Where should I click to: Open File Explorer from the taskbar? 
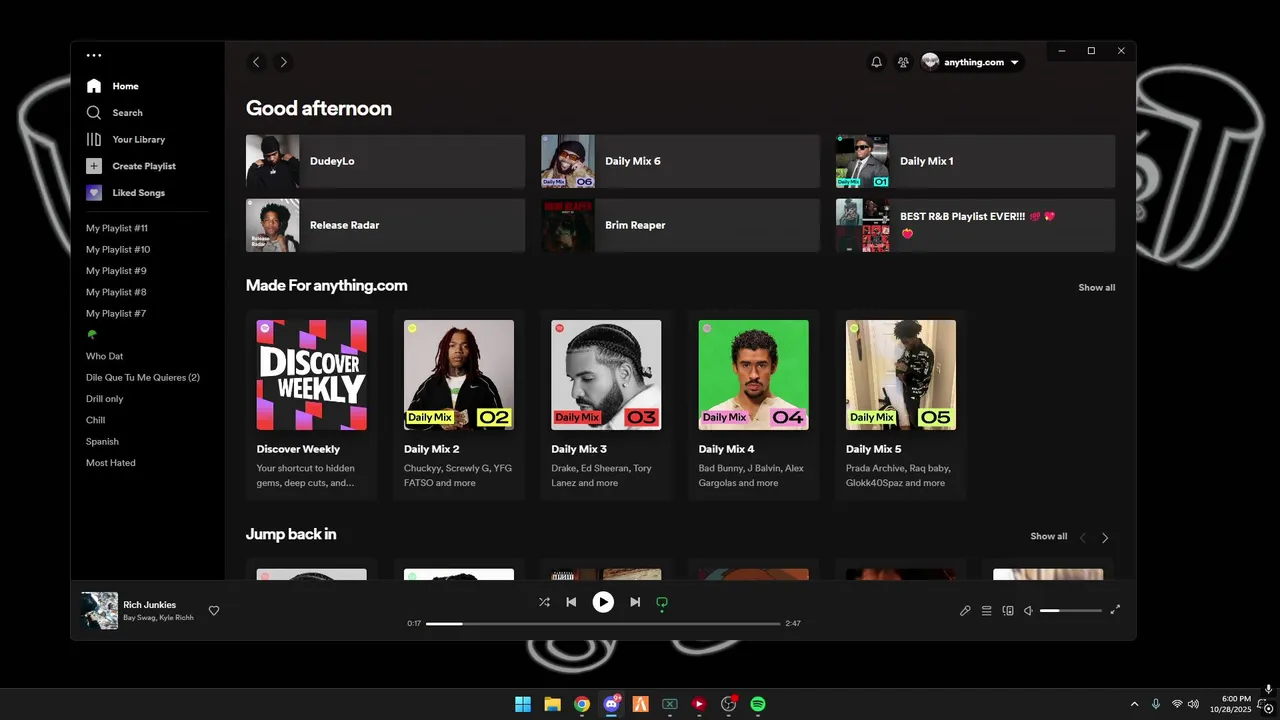(x=552, y=704)
